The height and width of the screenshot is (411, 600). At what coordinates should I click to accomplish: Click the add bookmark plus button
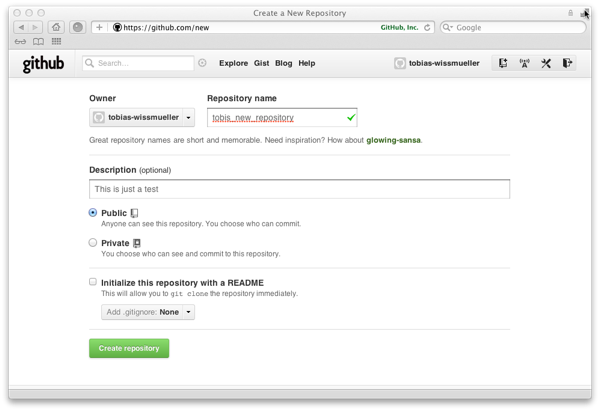99,27
